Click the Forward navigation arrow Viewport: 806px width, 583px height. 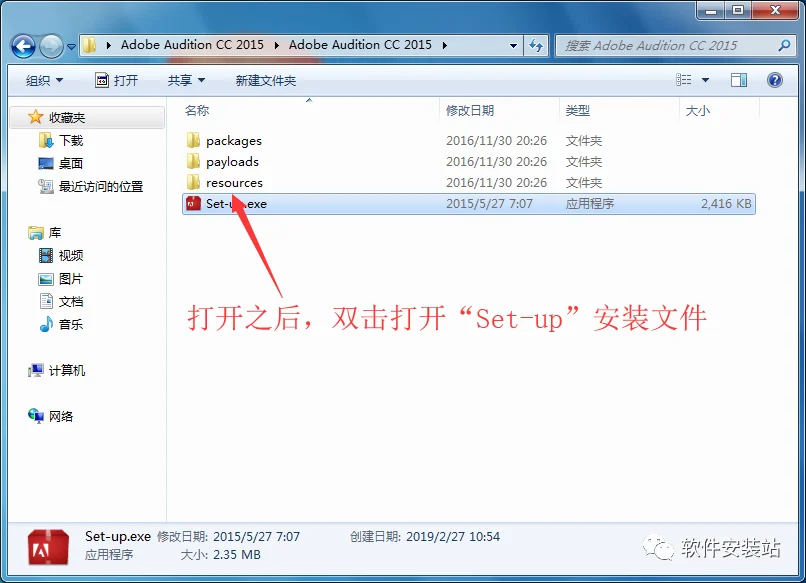pyautogui.click(x=51, y=46)
